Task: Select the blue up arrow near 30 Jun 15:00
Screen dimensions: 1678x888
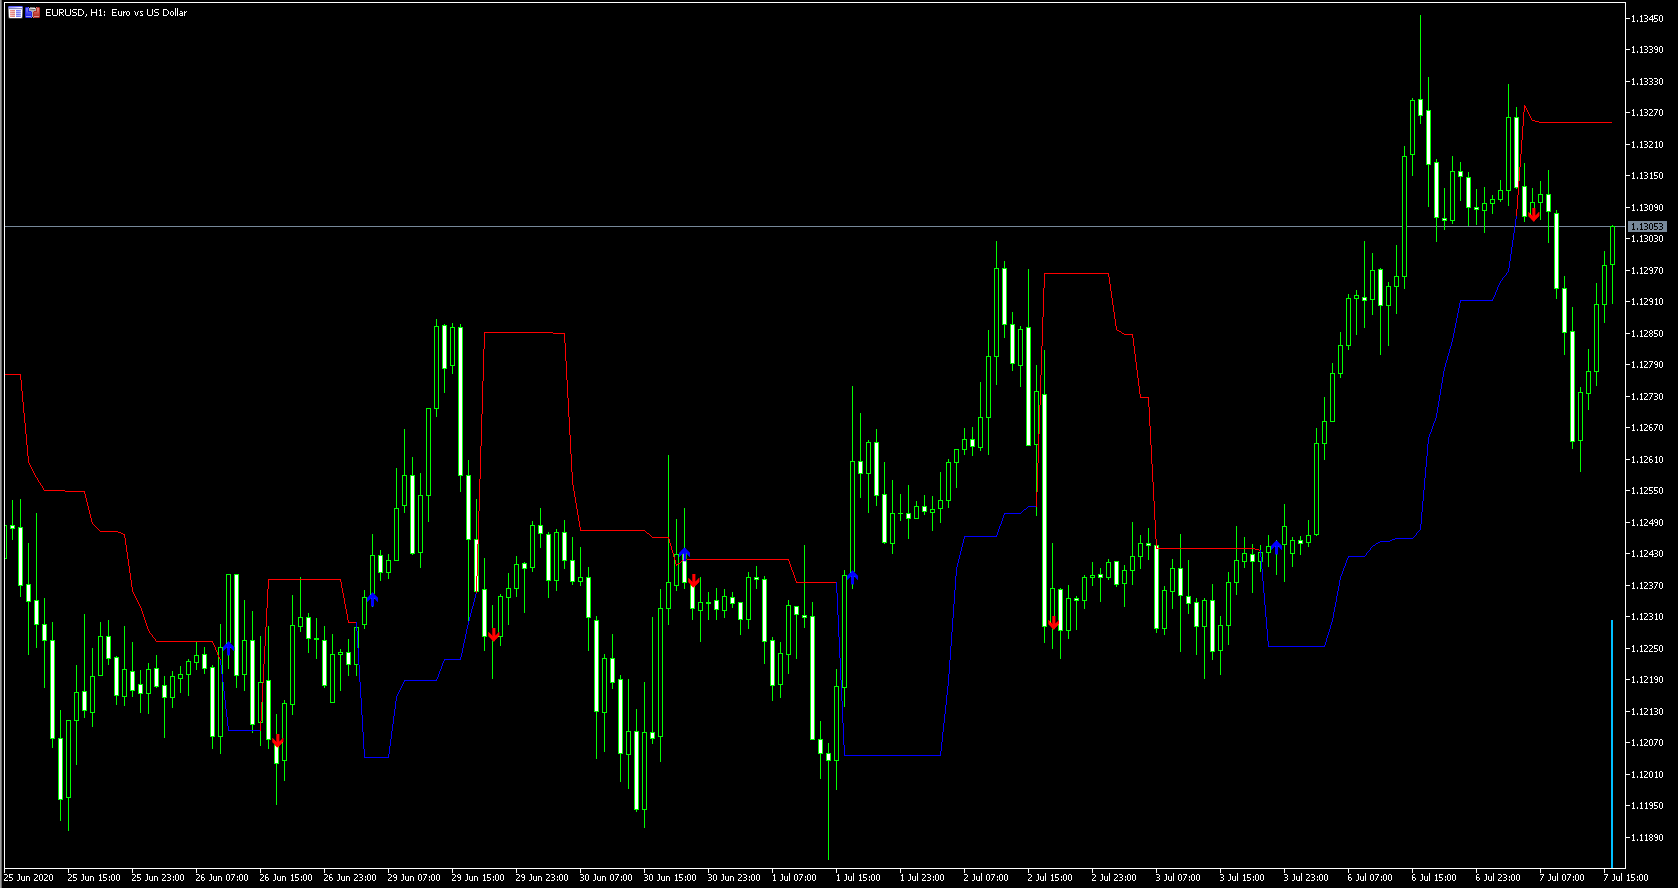Action: pyautogui.click(x=684, y=553)
